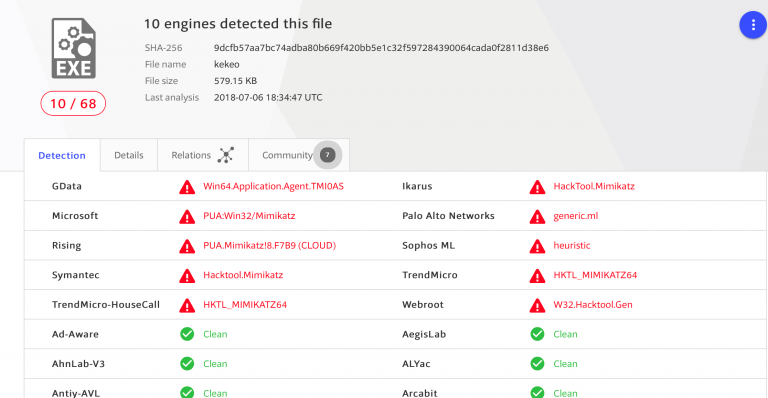
Task: Click HKTL_MIMIKATZ64 TrendMicro result text
Action: click(595, 275)
